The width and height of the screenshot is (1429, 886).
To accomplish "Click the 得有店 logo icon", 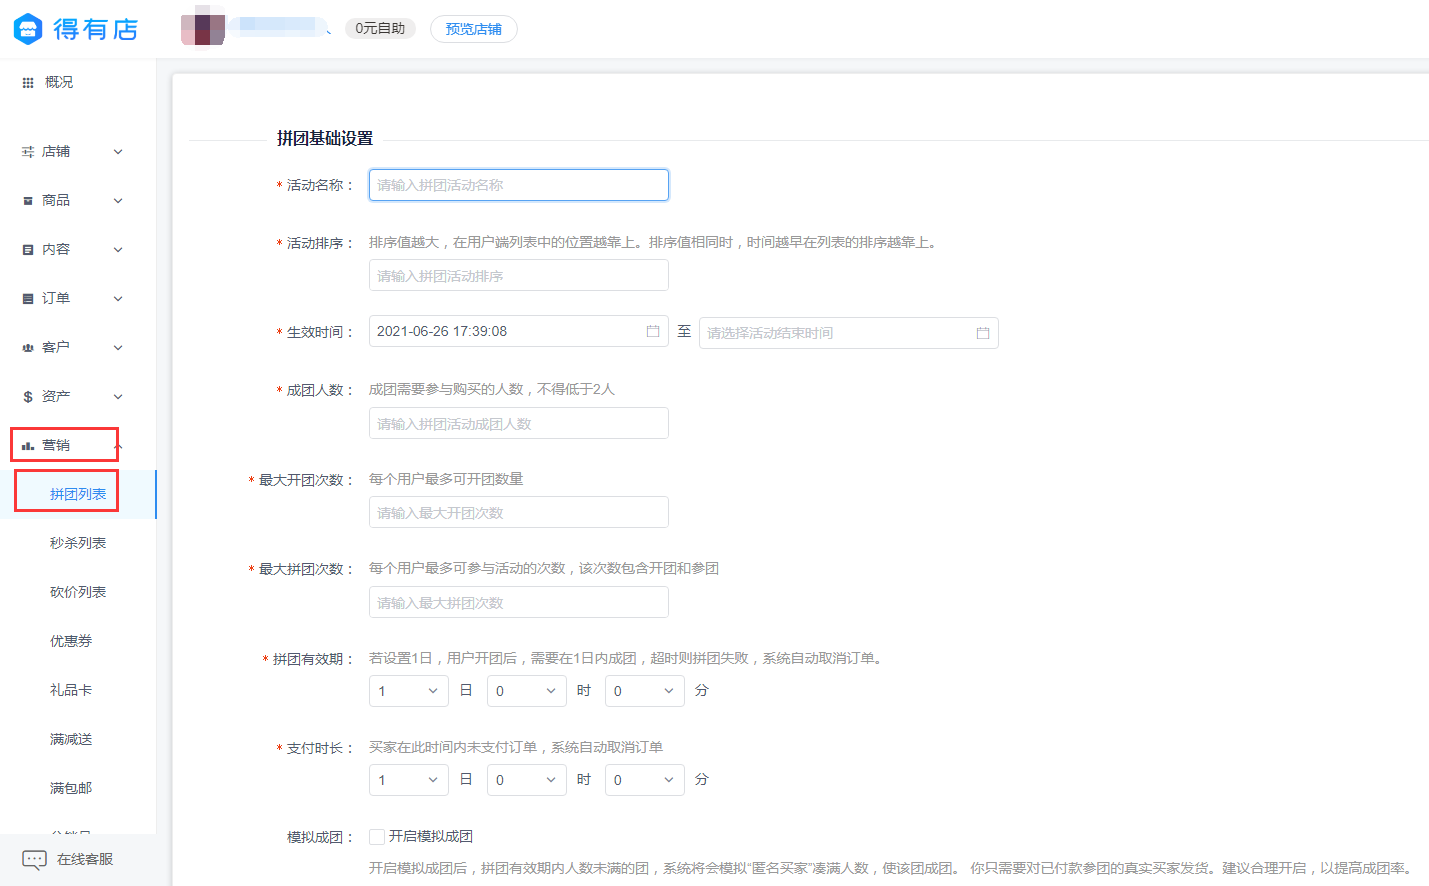I will 27,29.
